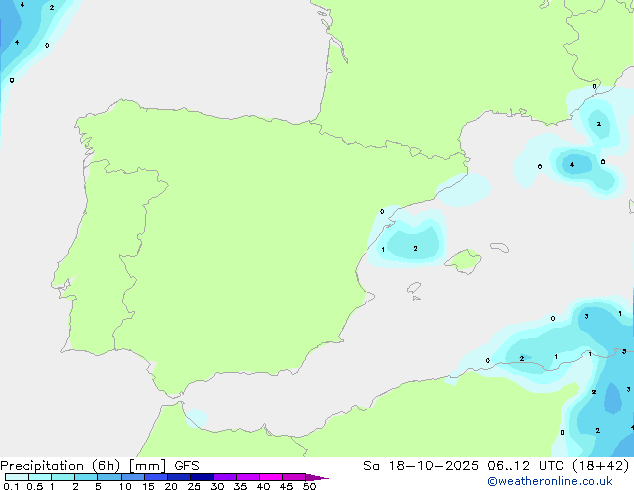Image resolution: width=634 pixels, height=490 pixels.
Task: Click the 0.1–0.5 mm legend color swatch
Action: (17, 477)
